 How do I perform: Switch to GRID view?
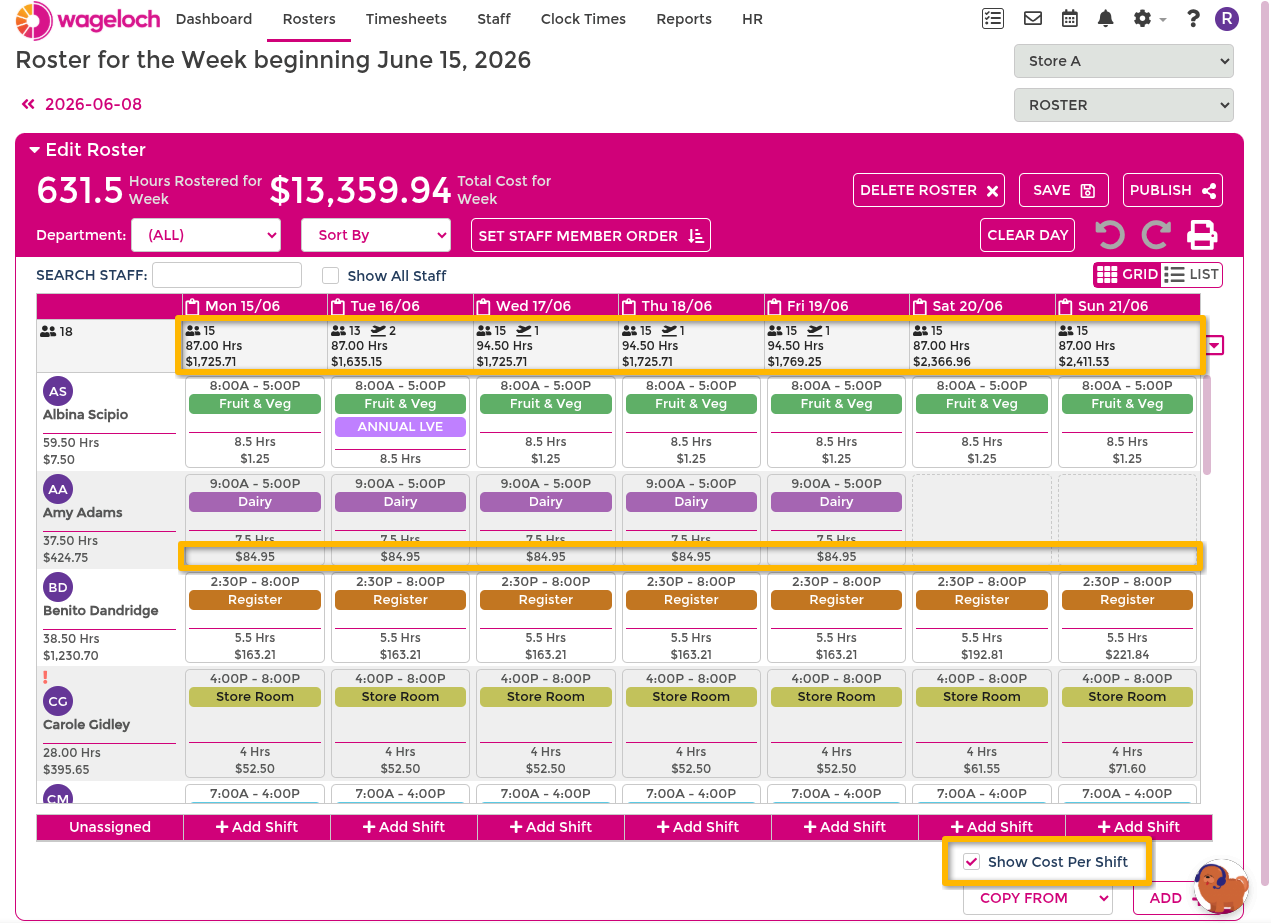pyautogui.click(x=1127, y=274)
